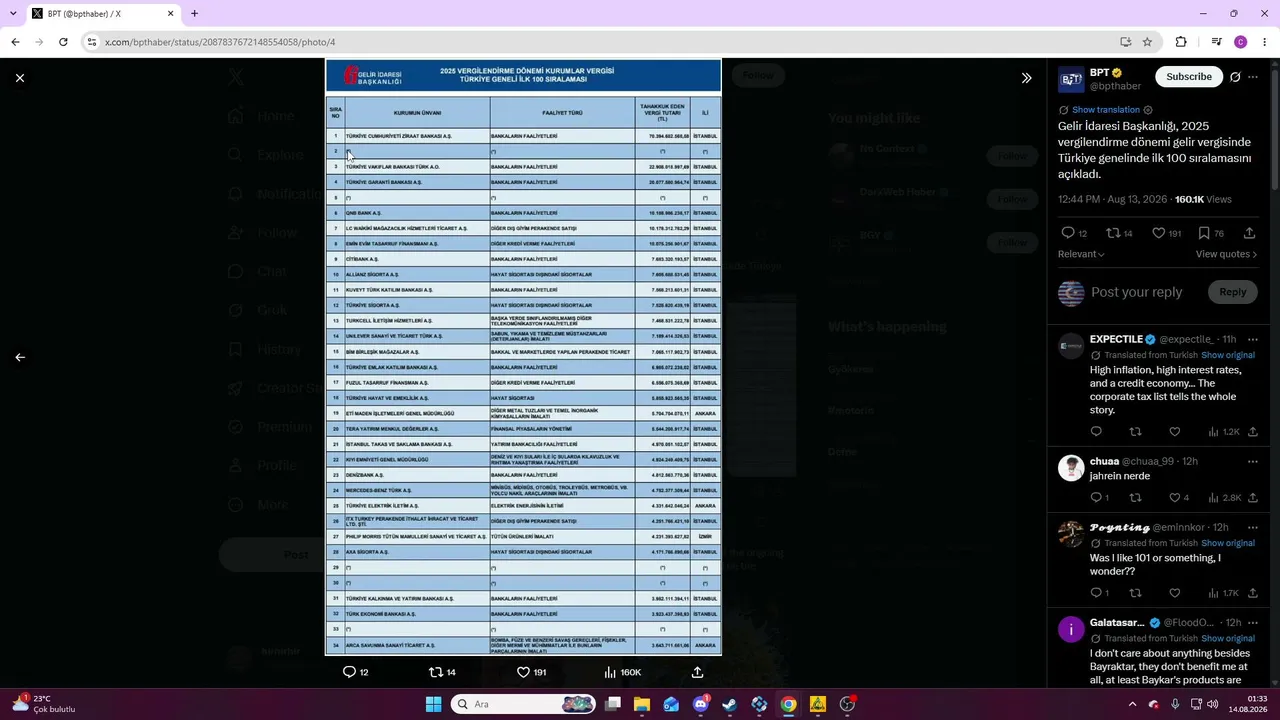Repost EXPECTILE's comment

[x=1135, y=432]
